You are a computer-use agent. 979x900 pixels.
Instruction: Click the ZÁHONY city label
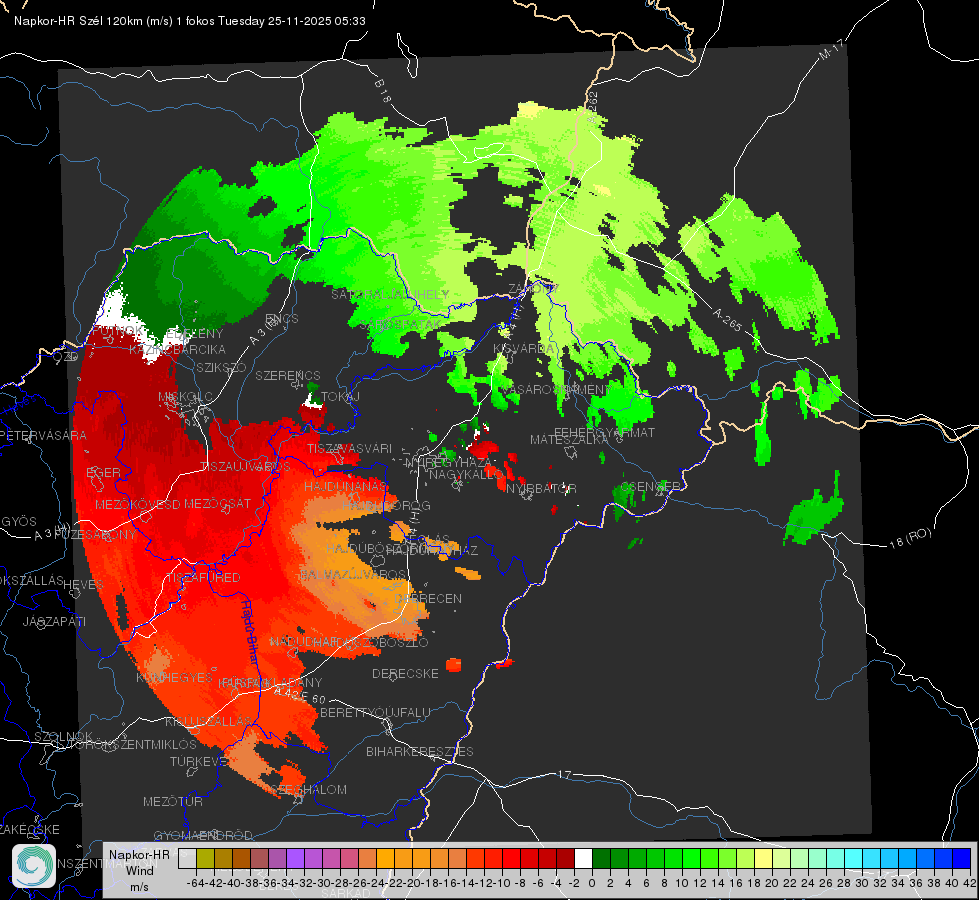(532, 289)
